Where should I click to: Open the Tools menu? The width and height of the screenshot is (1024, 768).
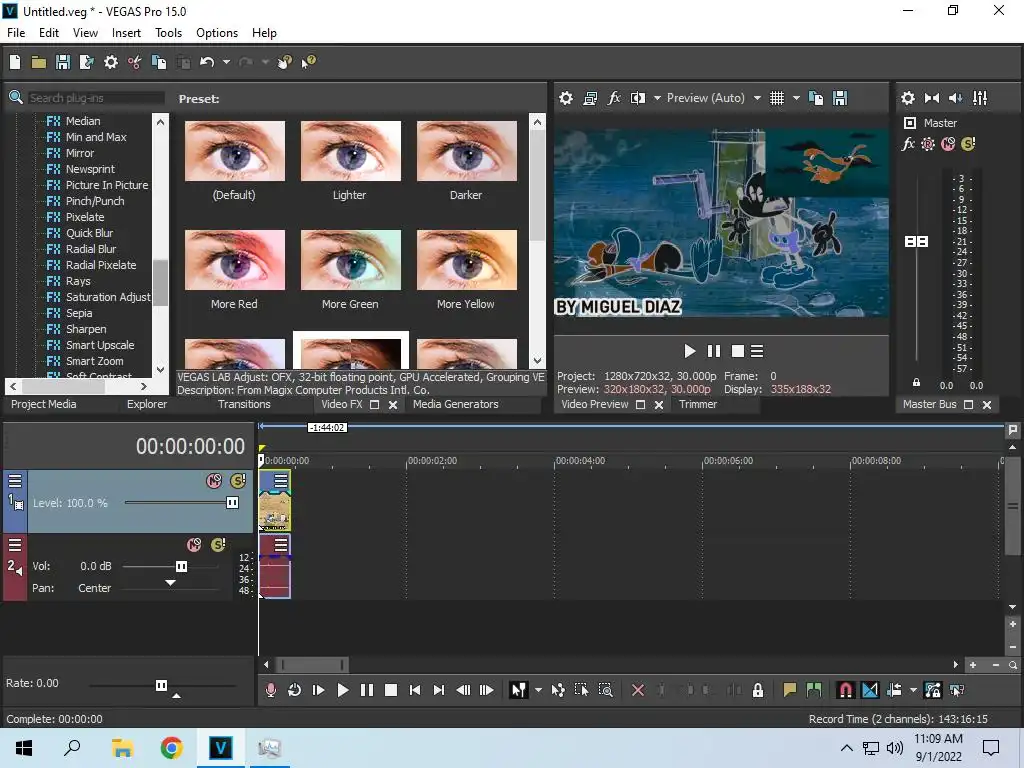tap(168, 33)
